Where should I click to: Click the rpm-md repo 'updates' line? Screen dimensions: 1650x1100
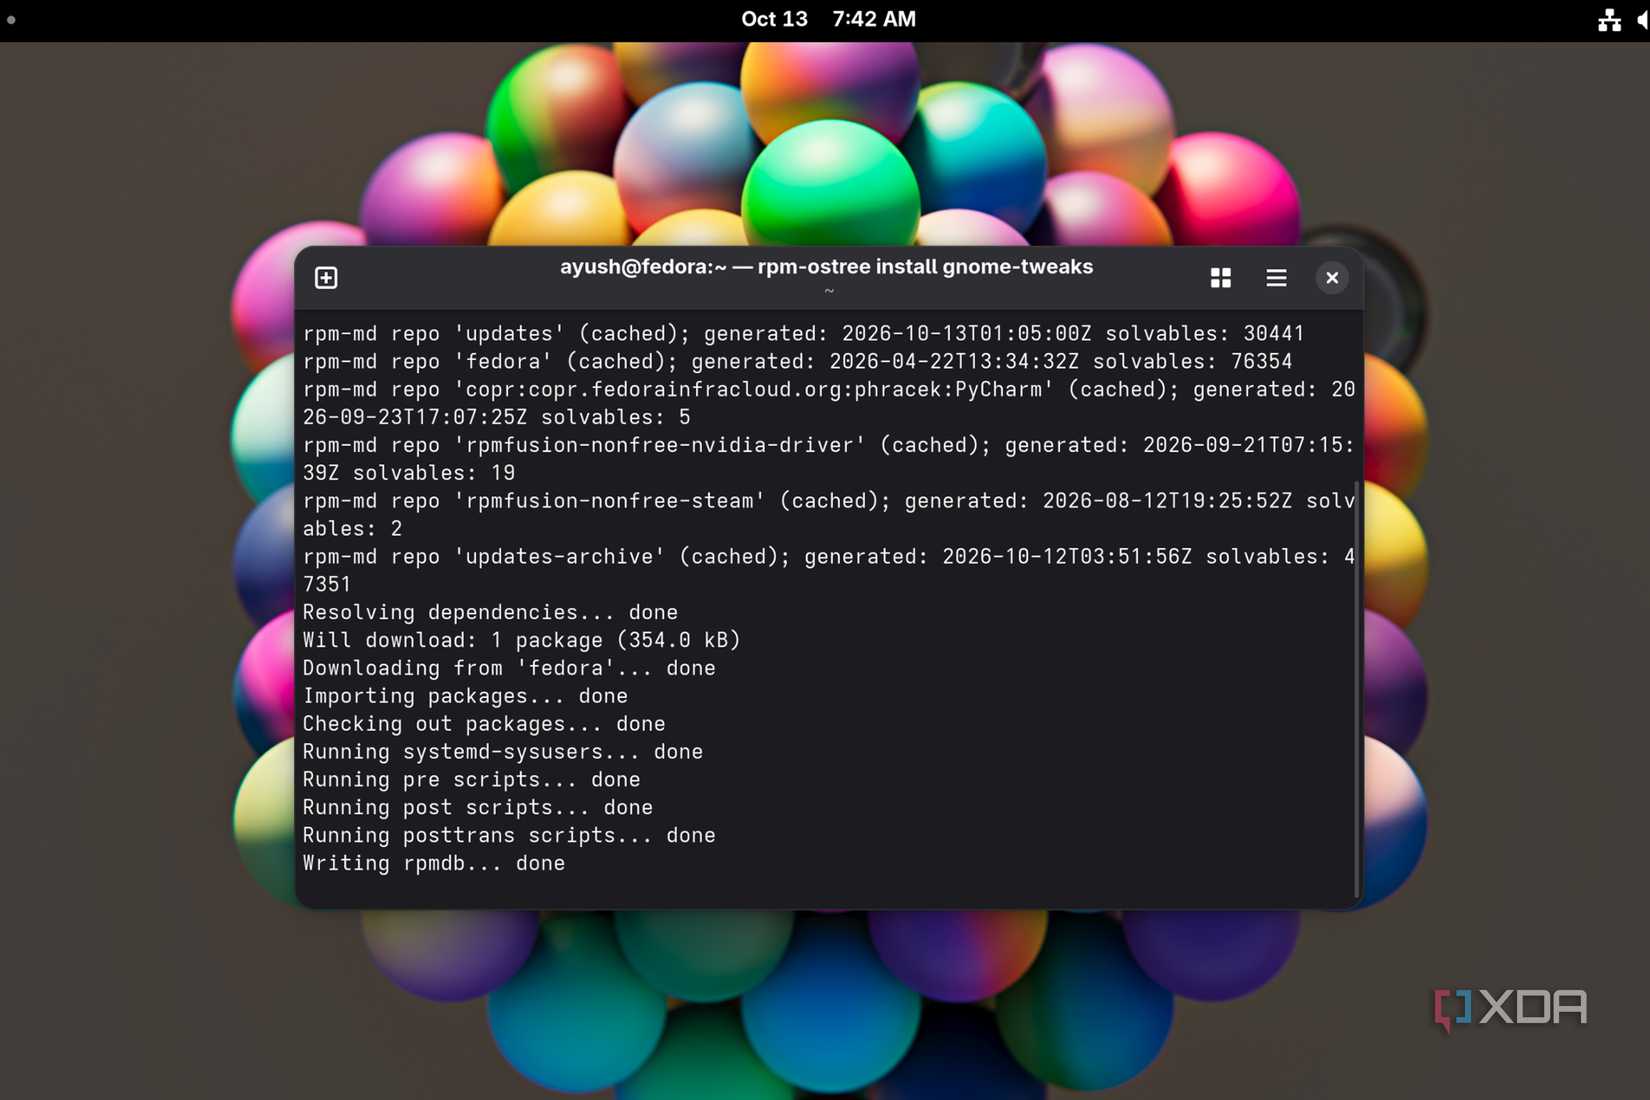(x=804, y=334)
